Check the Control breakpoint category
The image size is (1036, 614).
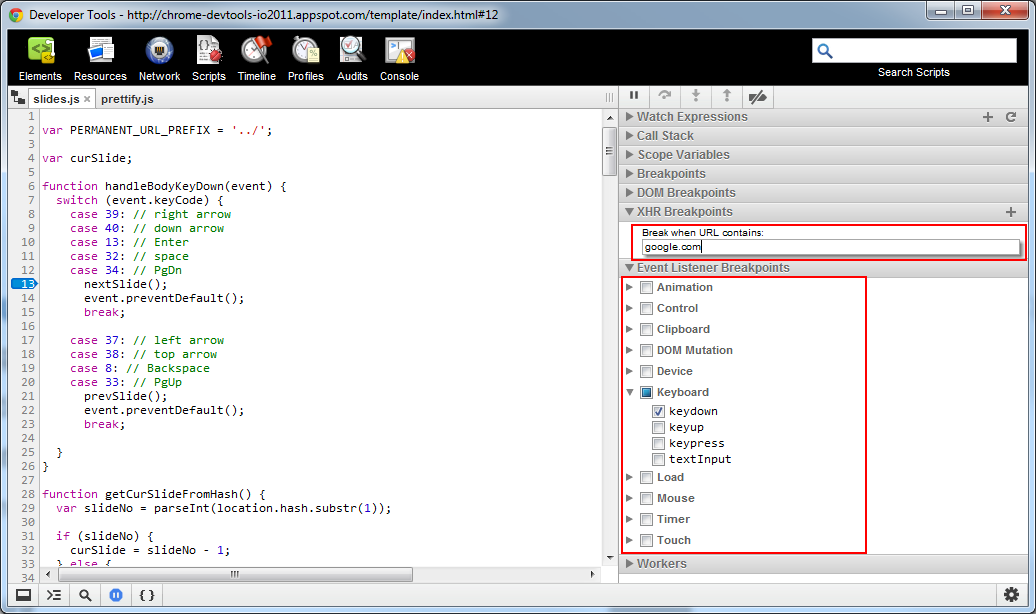coord(647,309)
